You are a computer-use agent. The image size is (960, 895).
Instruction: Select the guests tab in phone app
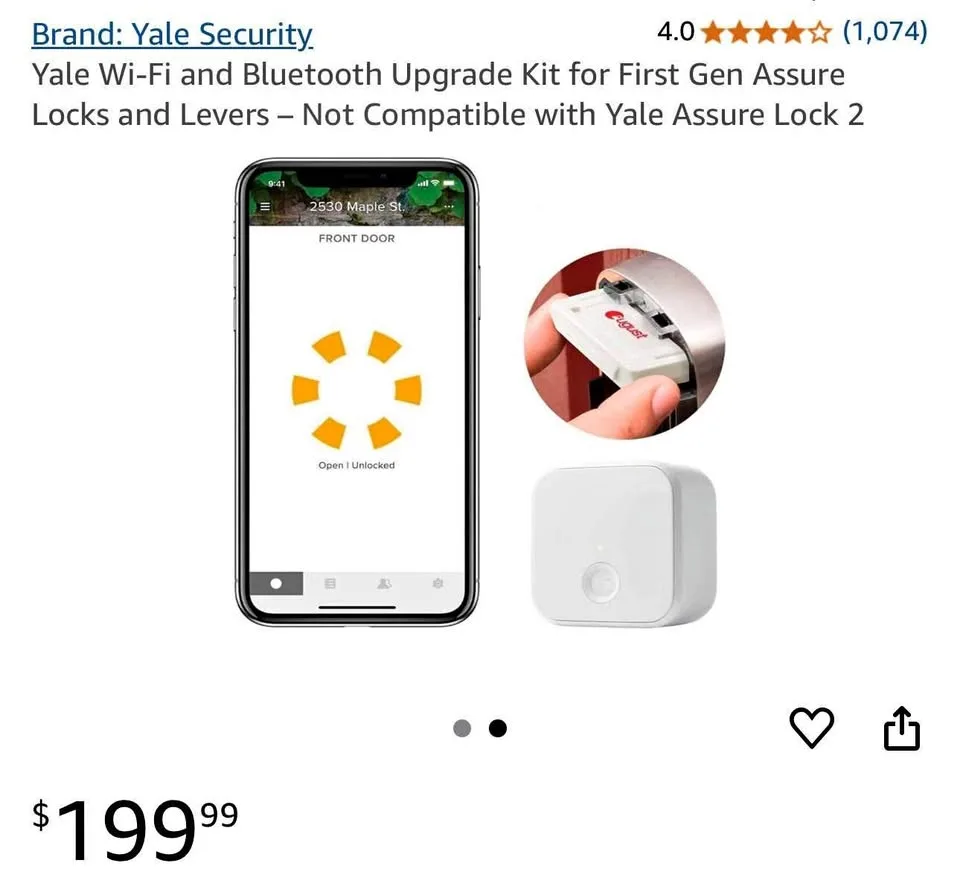click(x=384, y=583)
